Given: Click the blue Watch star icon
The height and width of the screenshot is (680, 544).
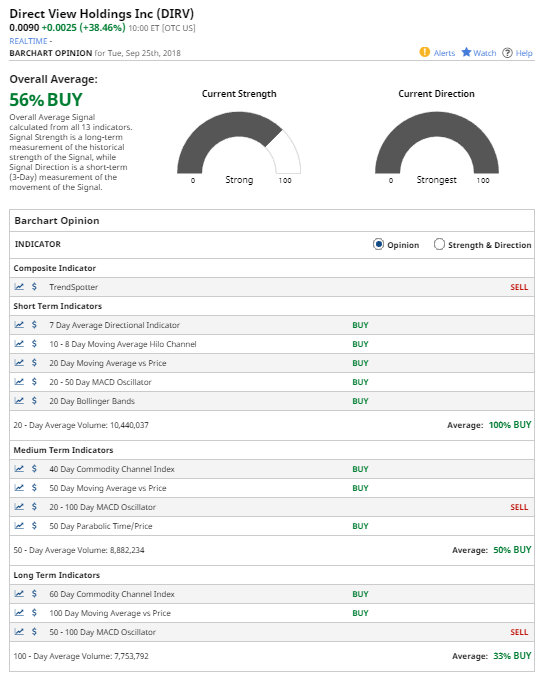Looking at the screenshot, I should [x=466, y=52].
